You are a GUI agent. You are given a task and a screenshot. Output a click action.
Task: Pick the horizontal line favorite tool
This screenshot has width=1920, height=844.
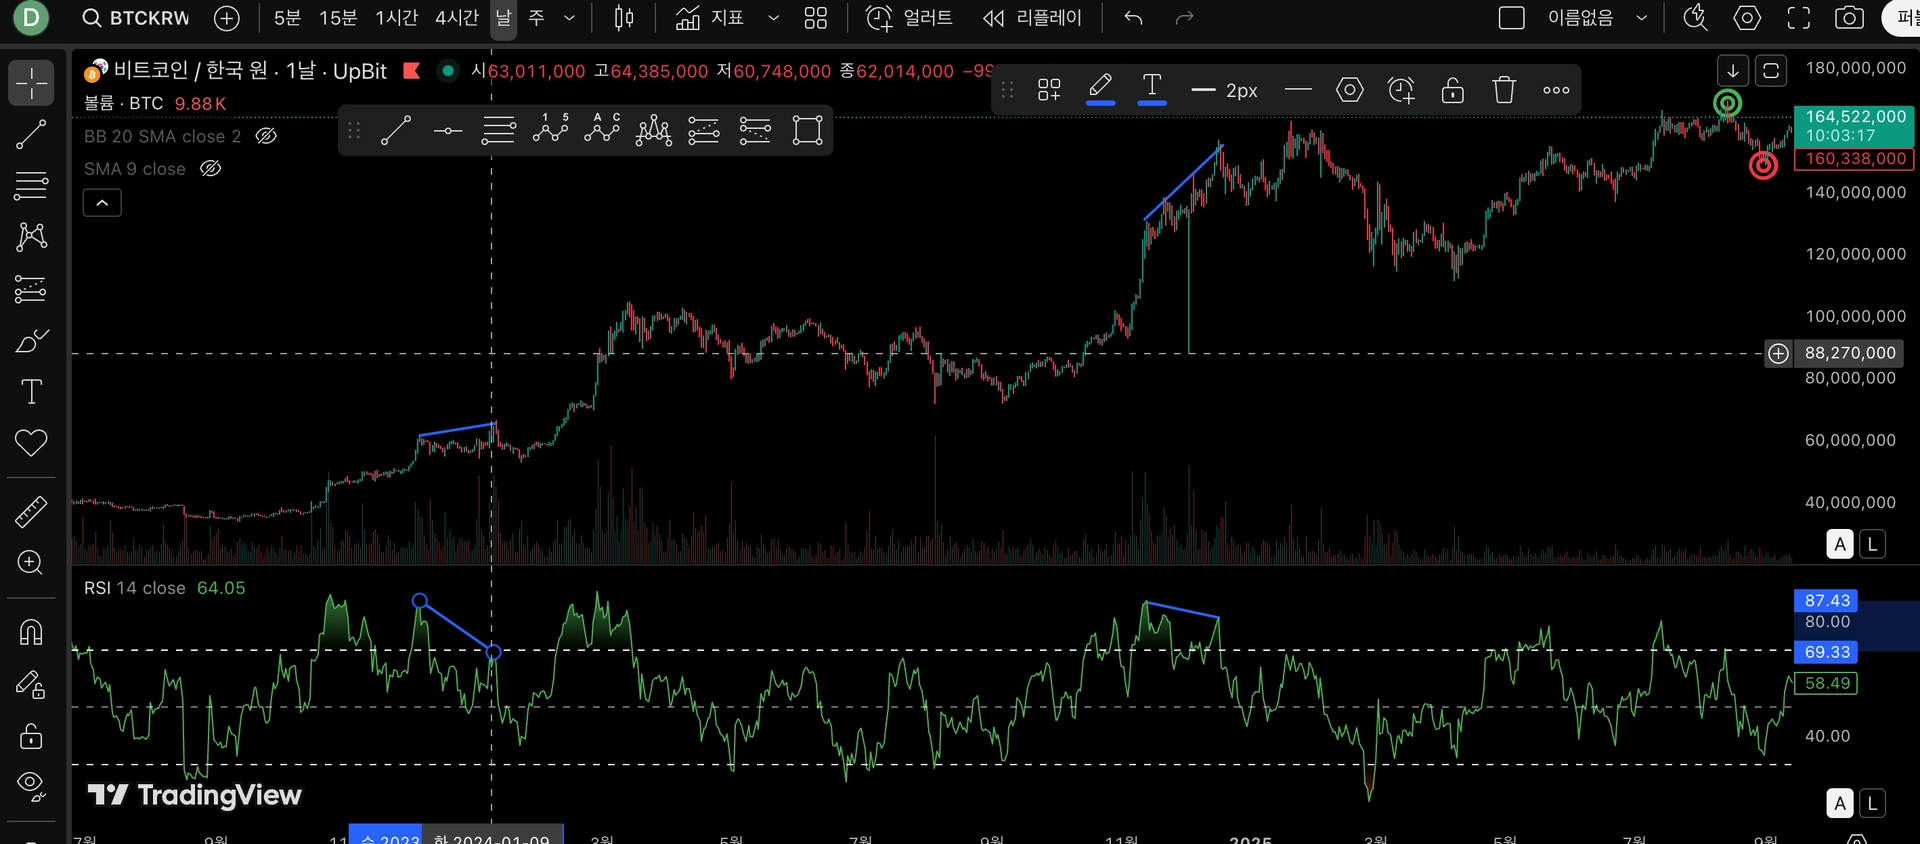click(x=448, y=130)
